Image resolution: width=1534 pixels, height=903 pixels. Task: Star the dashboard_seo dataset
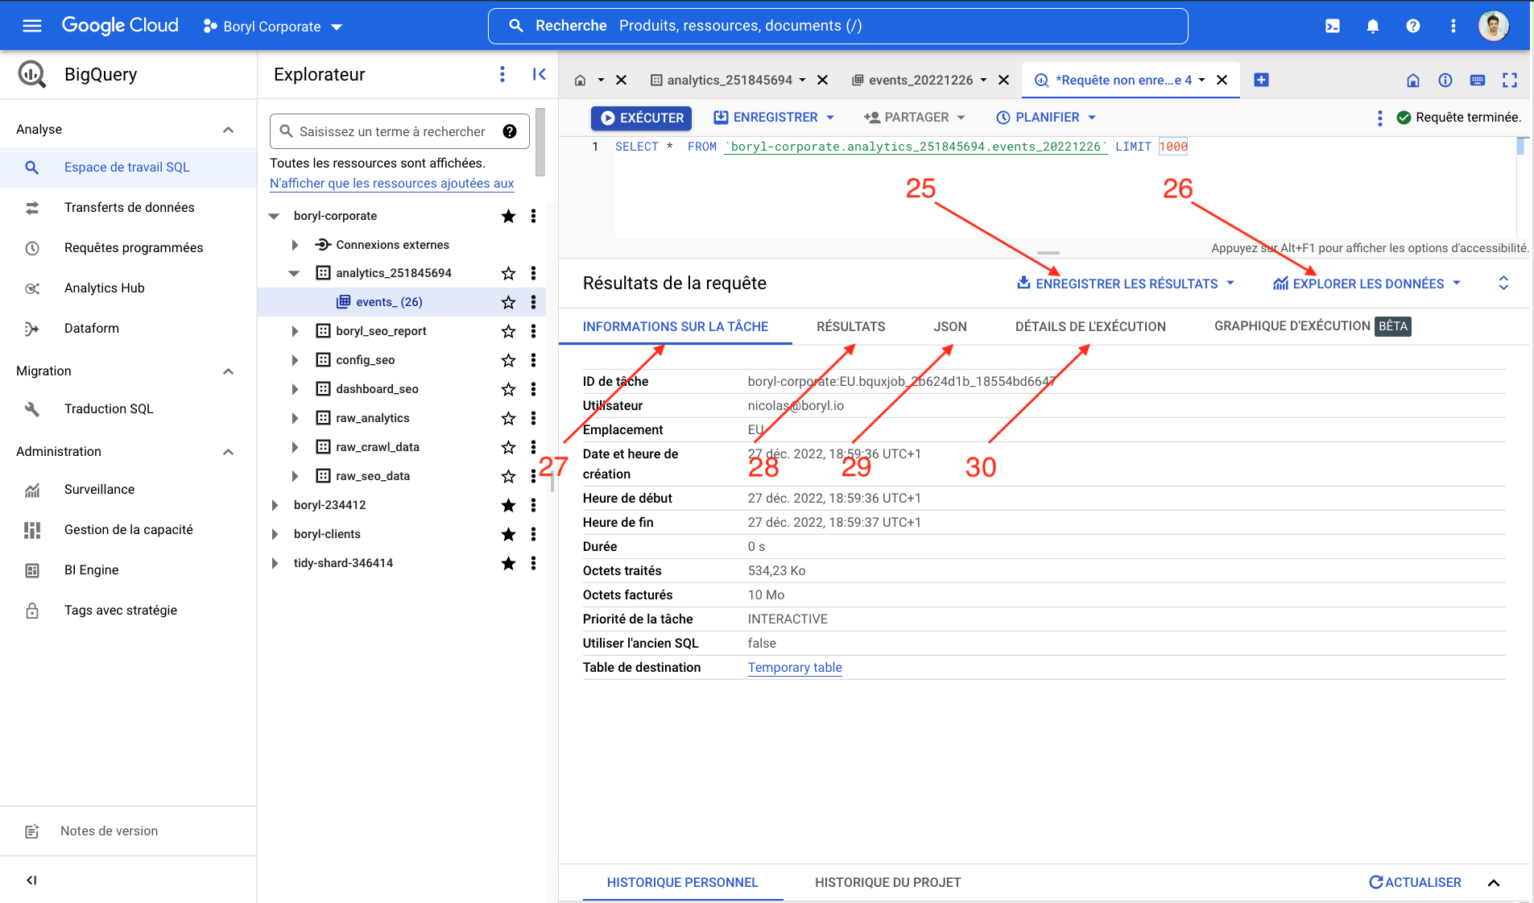point(508,388)
